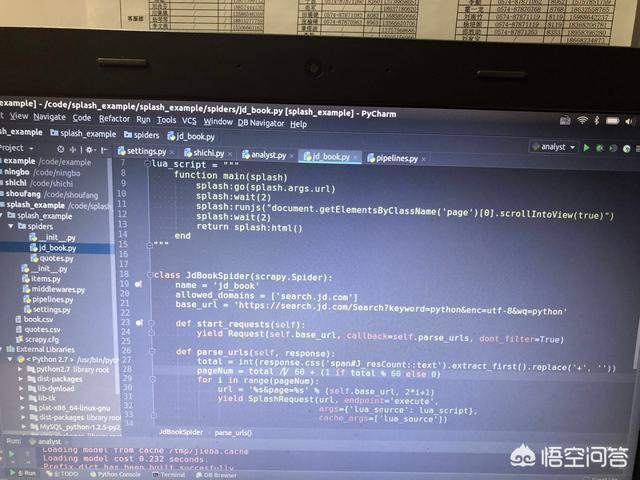Collapse the Python 2.7 interpreter node

click(10, 359)
